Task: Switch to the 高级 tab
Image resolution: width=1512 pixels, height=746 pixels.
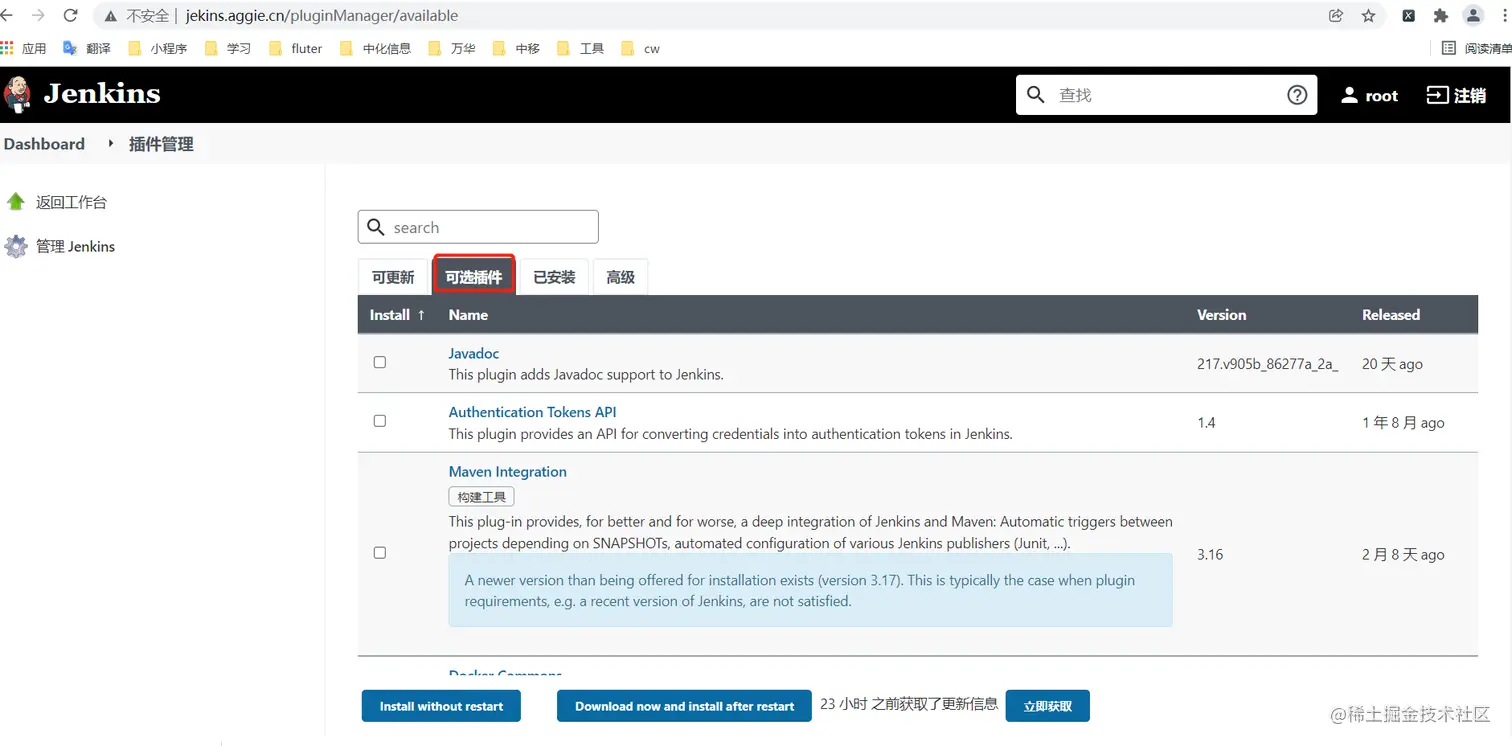Action: [x=621, y=277]
